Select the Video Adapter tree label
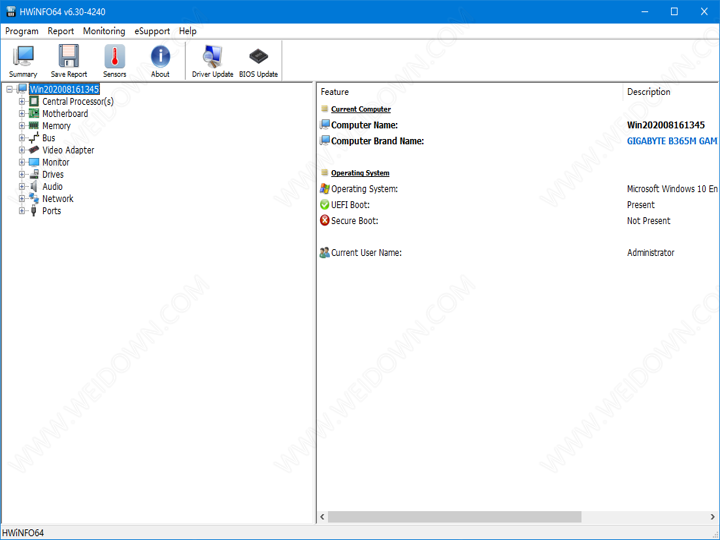The image size is (720, 540). [x=68, y=150]
